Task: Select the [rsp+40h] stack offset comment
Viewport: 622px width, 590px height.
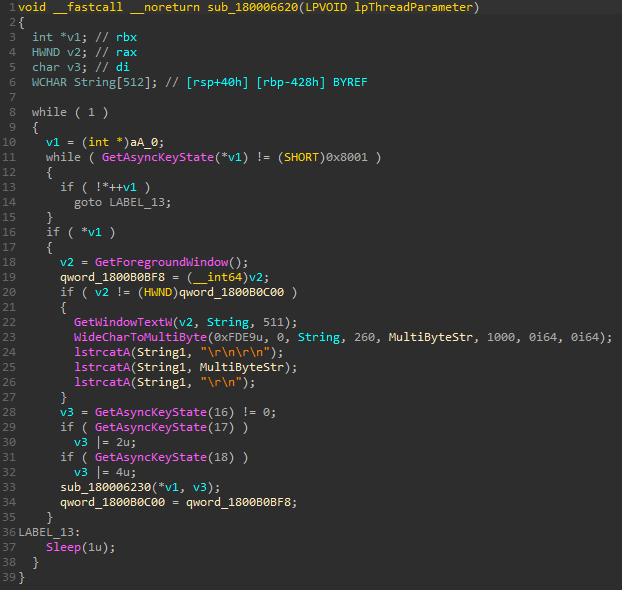Action: click(217, 82)
